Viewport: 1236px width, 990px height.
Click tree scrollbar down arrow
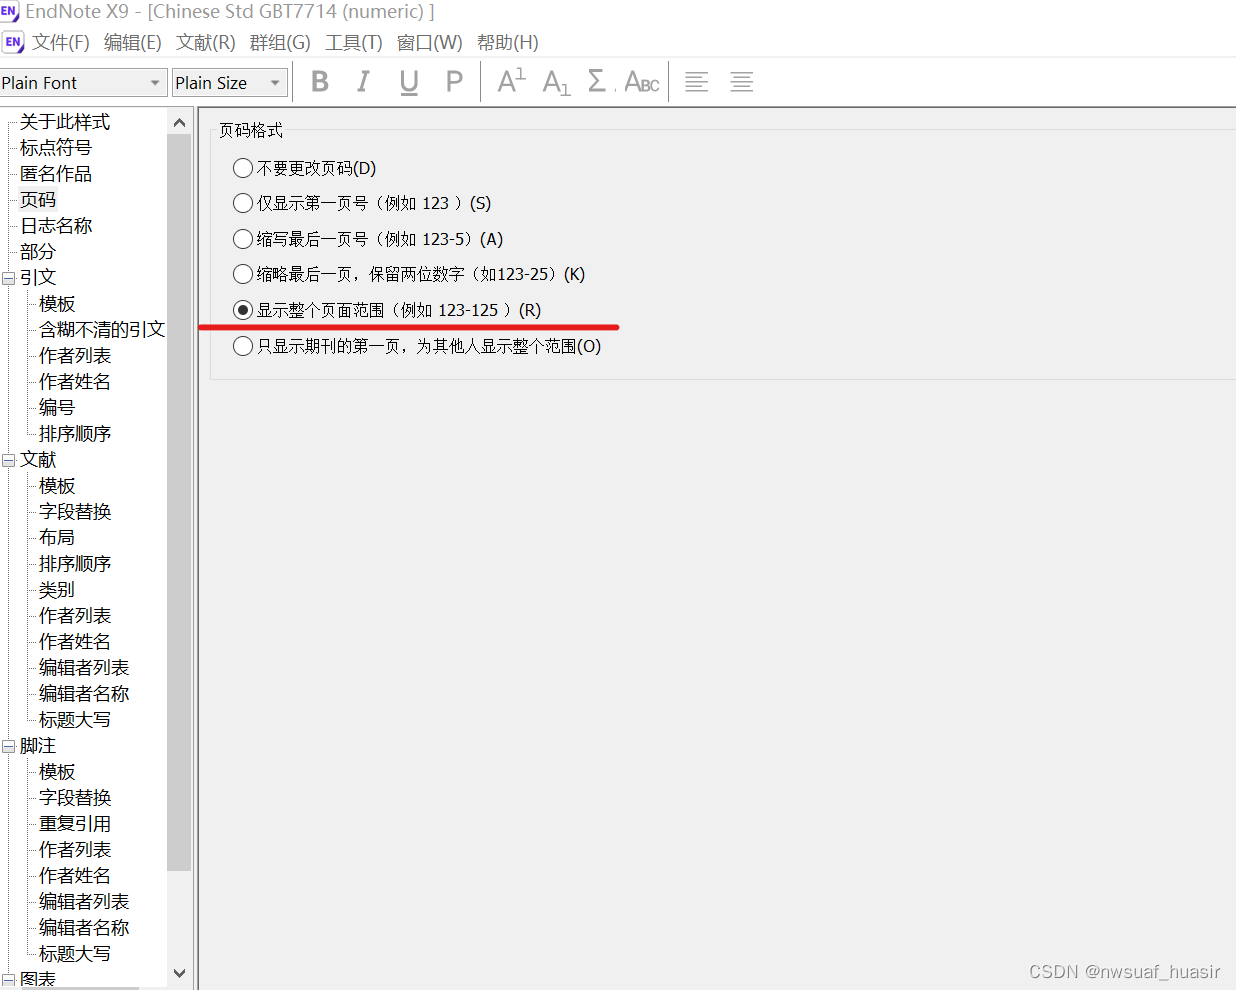[179, 973]
